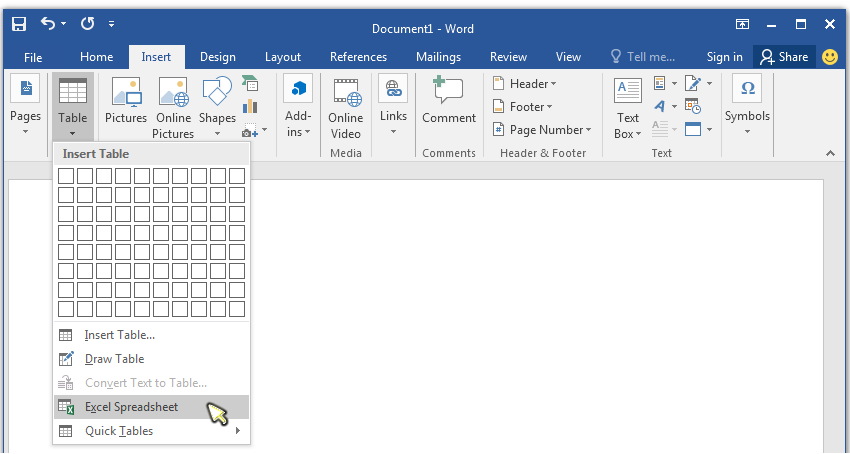This screenshot has height=454, width=850.
Task: Click the Object icon in Text group
Action: [x=693, y=129]
